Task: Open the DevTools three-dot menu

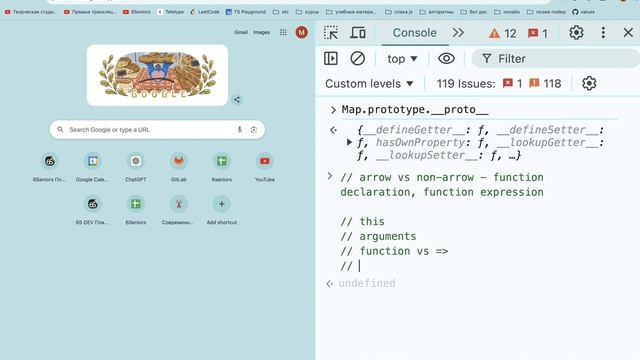Action: click(x=603, y=33)
